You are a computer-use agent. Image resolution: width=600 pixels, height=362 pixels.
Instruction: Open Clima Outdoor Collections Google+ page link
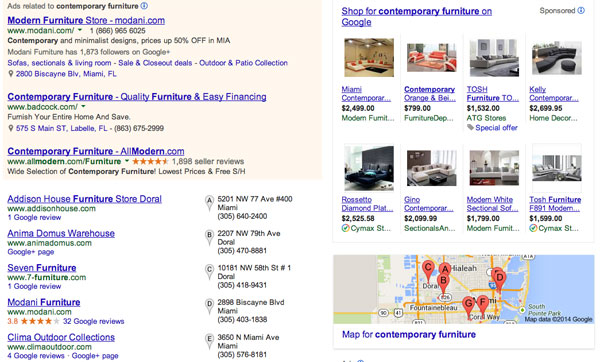(x=95, y=356)
